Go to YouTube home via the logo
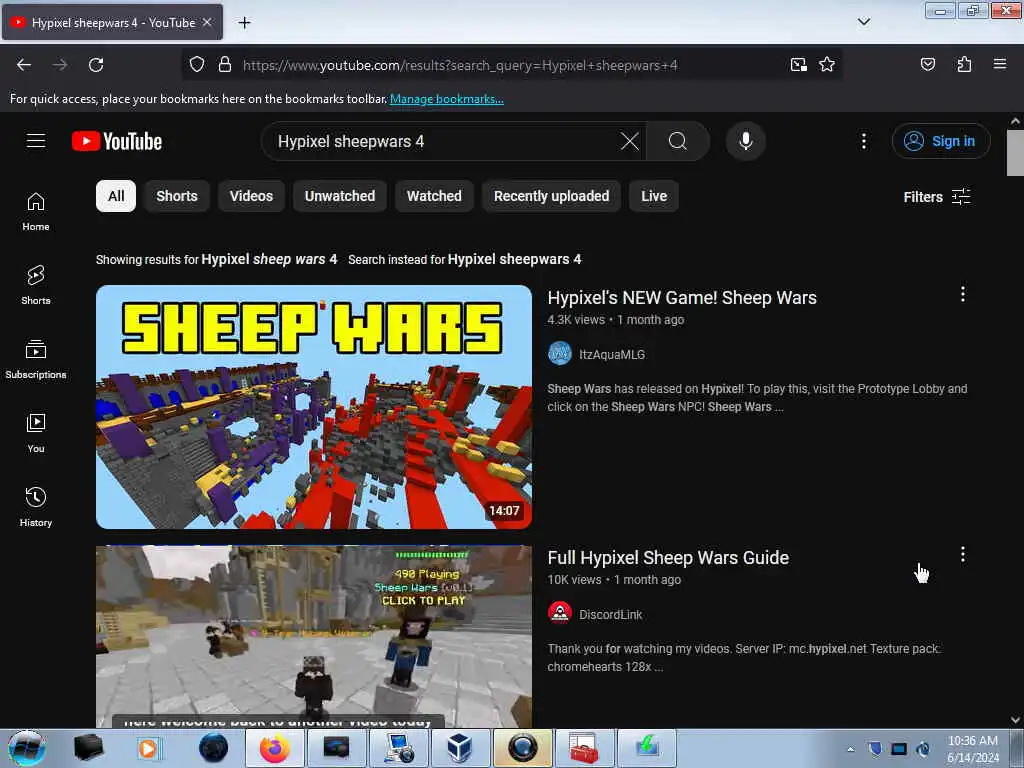 click(x=117, y=141)
